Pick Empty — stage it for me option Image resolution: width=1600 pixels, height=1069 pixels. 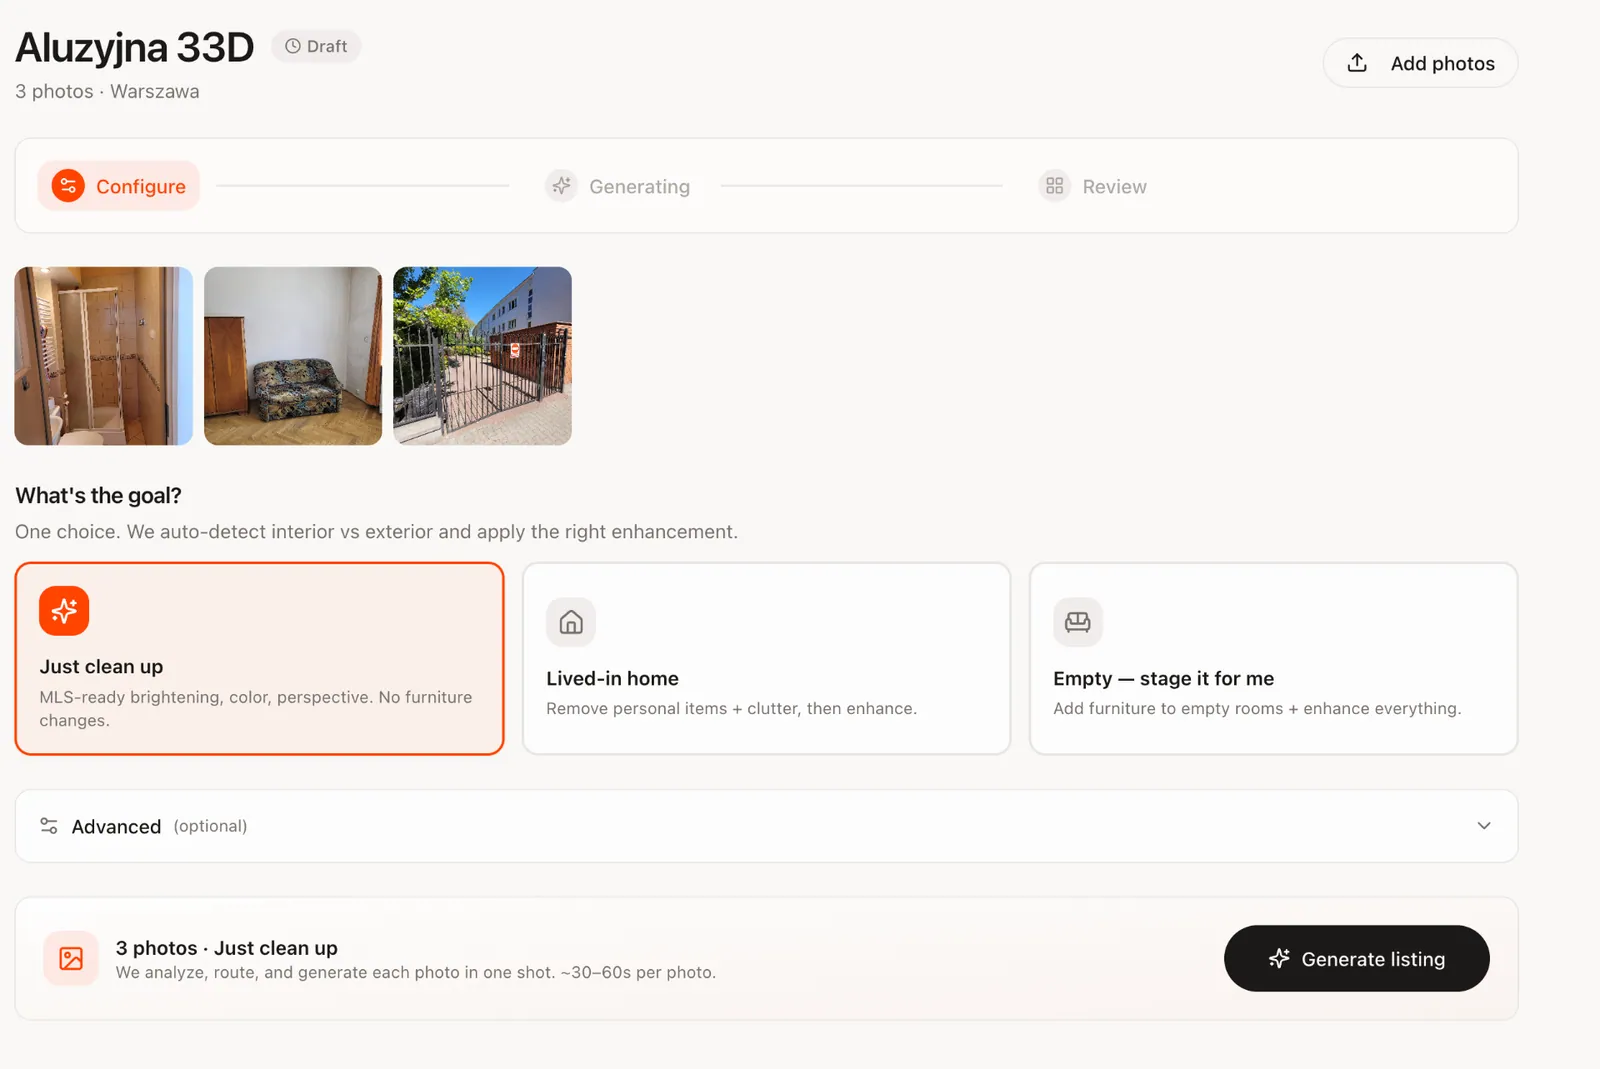click(x=1273, y=659)
